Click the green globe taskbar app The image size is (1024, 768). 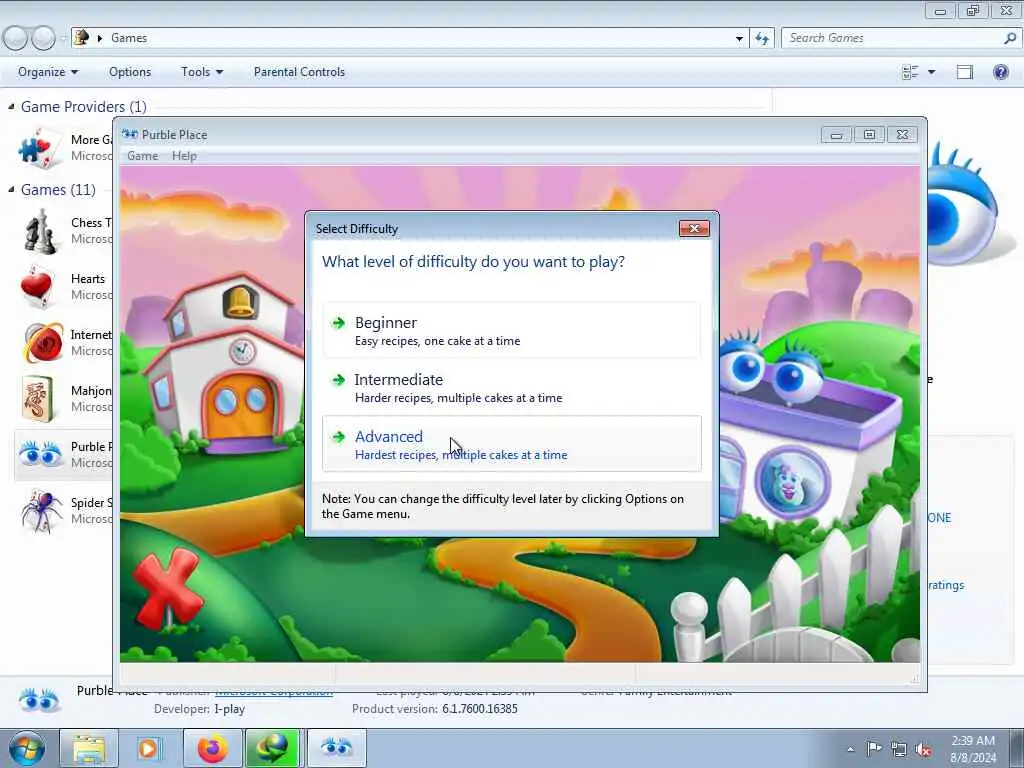tap(272, 748)
